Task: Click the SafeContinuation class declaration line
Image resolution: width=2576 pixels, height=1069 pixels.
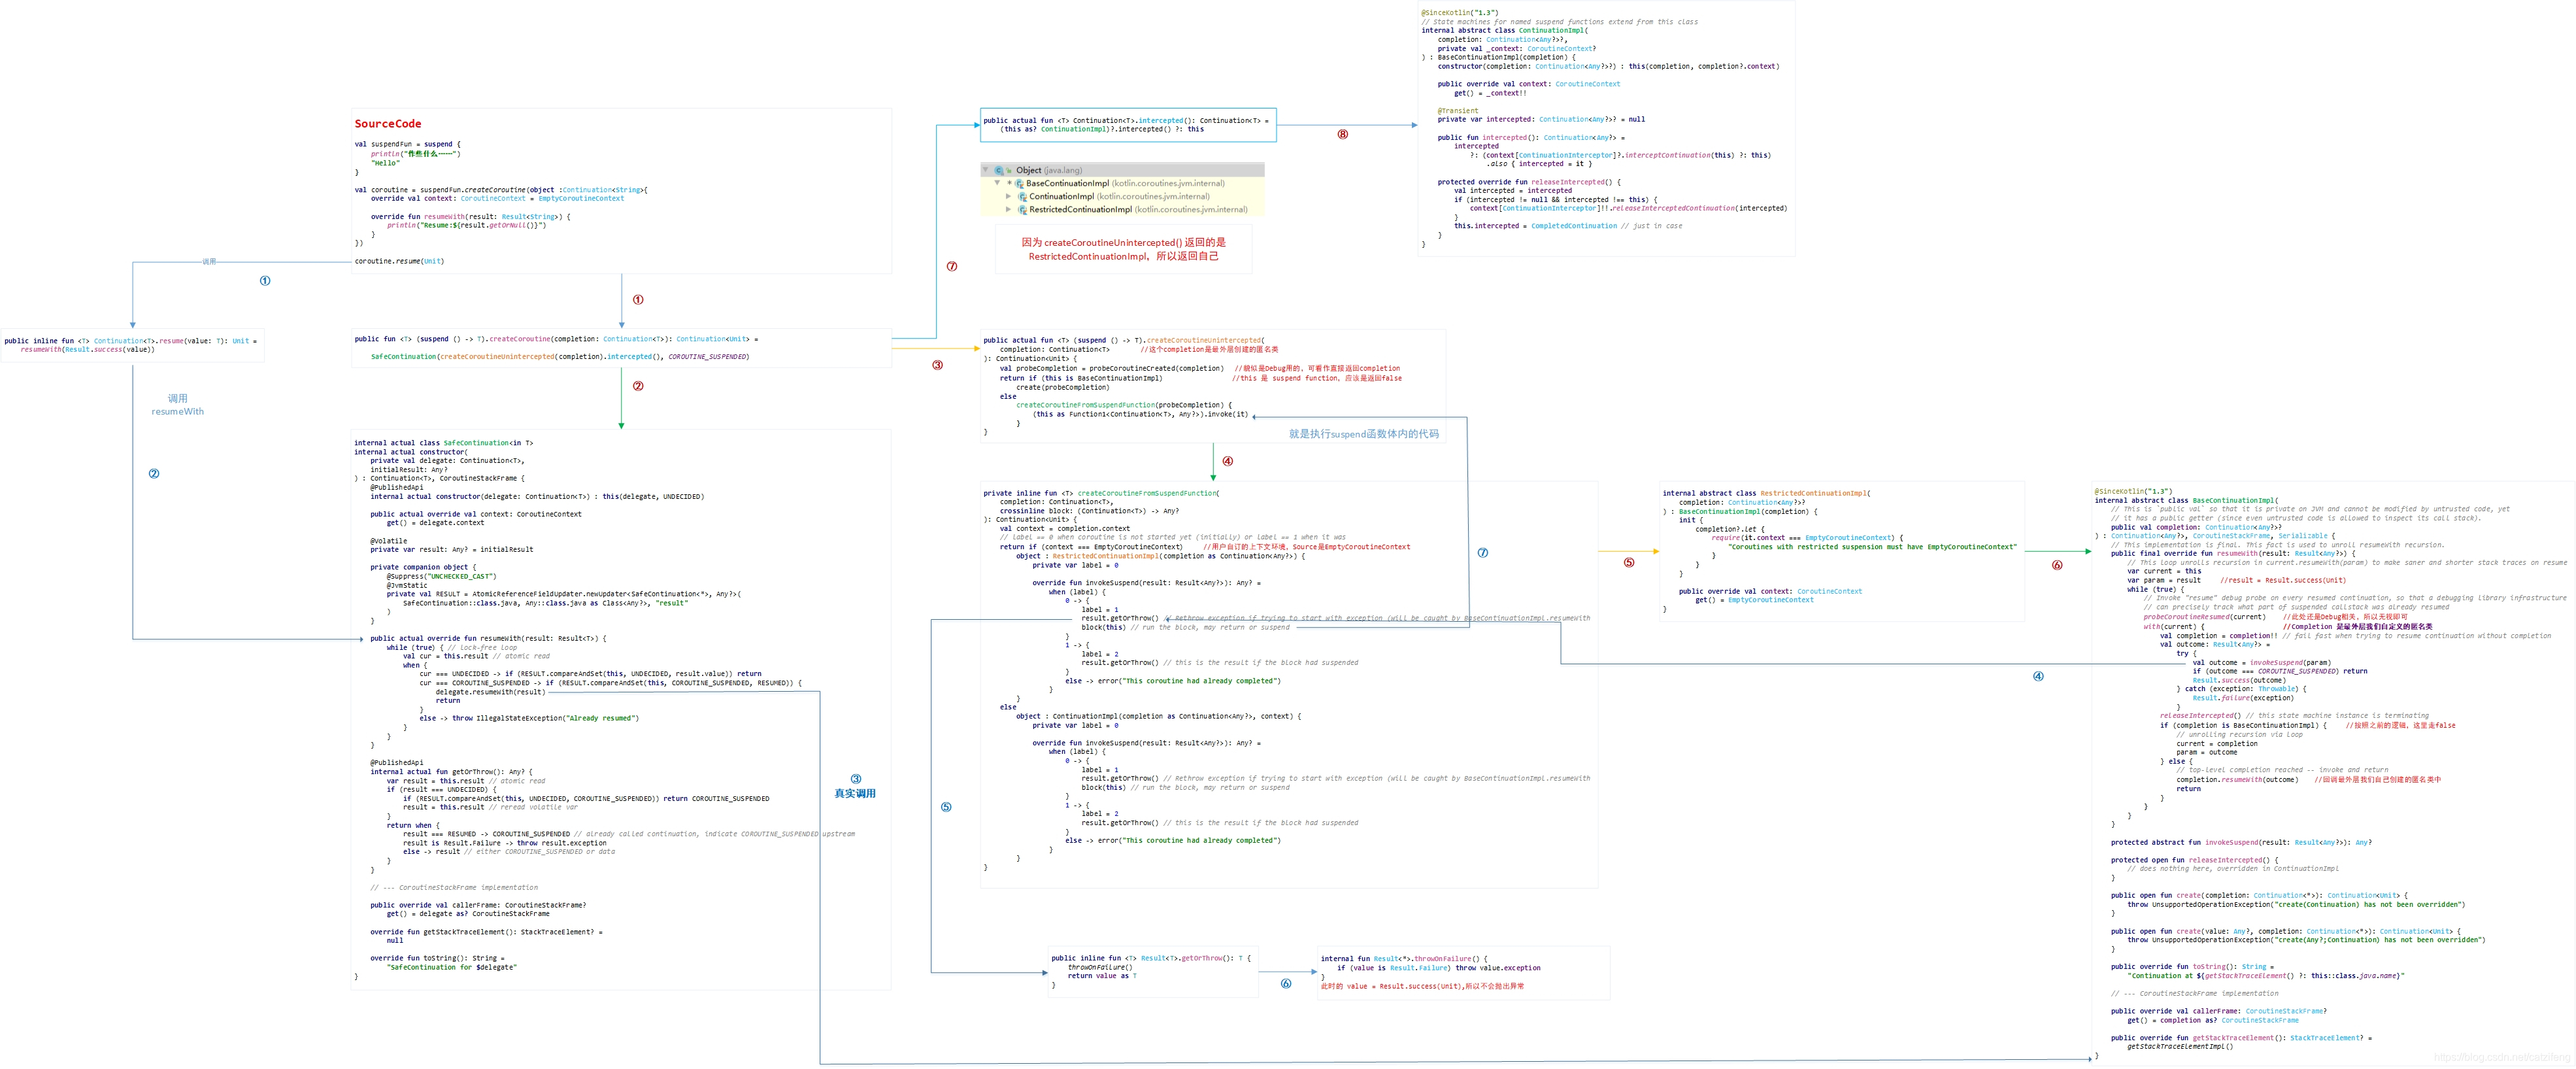Action: (443, 443)
